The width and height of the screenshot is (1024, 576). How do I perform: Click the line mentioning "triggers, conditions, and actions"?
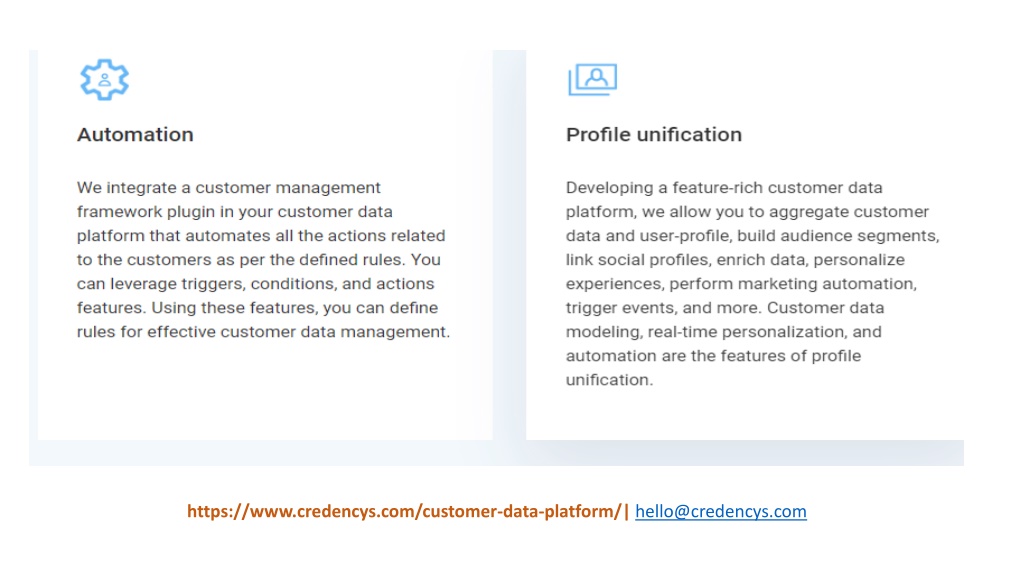click(x=255, y=284)
